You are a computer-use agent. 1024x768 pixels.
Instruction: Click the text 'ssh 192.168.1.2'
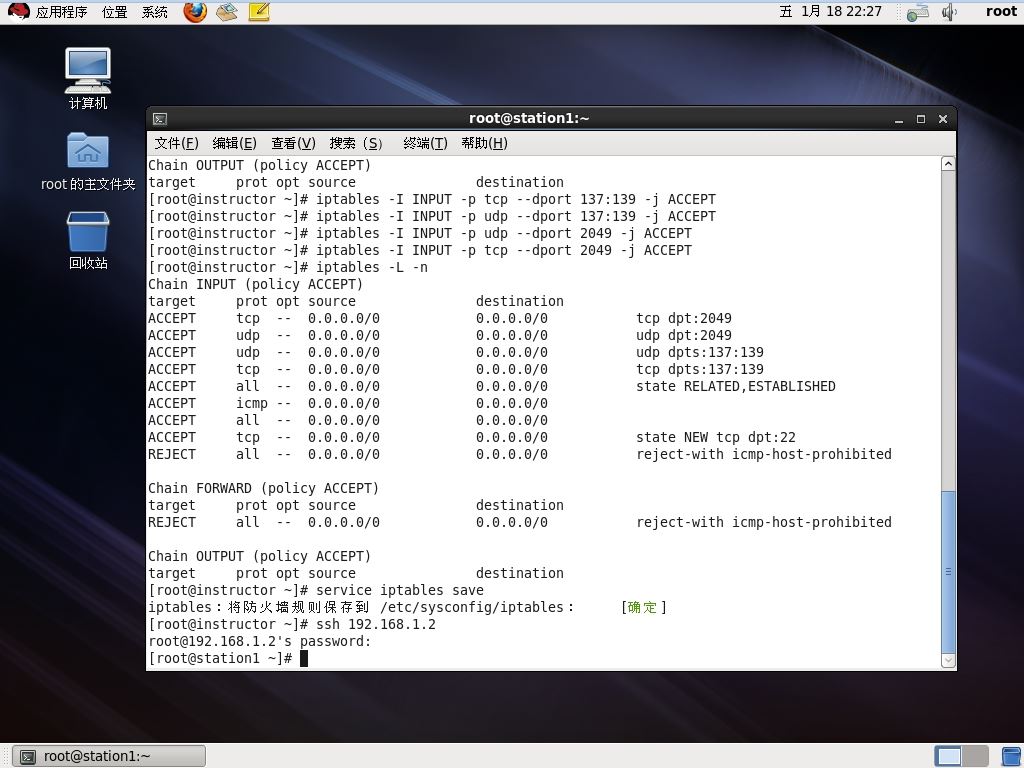coord(376,624)
